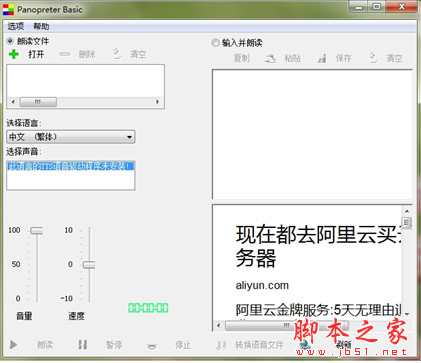This screenshot has height=363, width=421.
Task: Click the file list scrollbar right arrow
Action: click(157, 102)
